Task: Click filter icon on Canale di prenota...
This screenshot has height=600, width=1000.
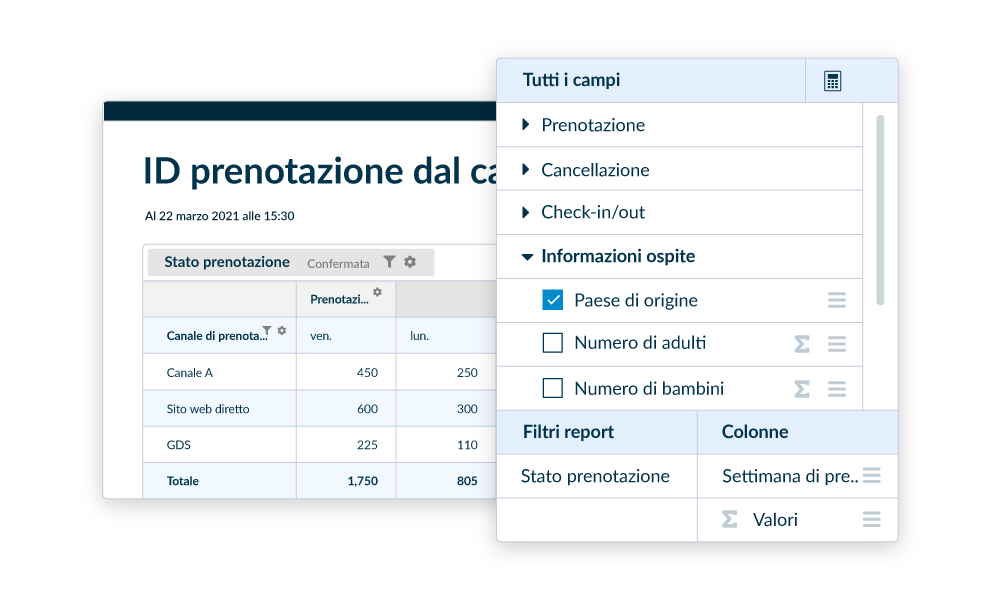Action: pyautogui.click(x=267, y=330)
